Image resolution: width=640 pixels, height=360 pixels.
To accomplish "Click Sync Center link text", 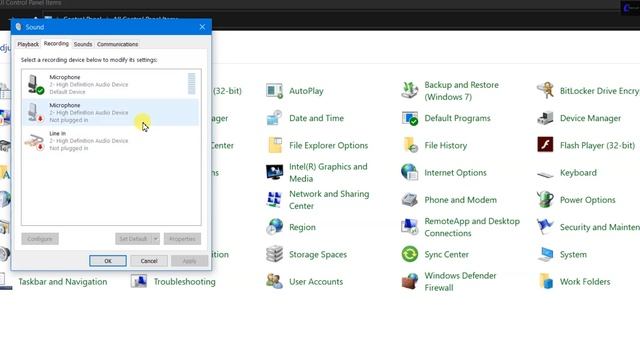I will pyautogui.click(x=447, y=254).
